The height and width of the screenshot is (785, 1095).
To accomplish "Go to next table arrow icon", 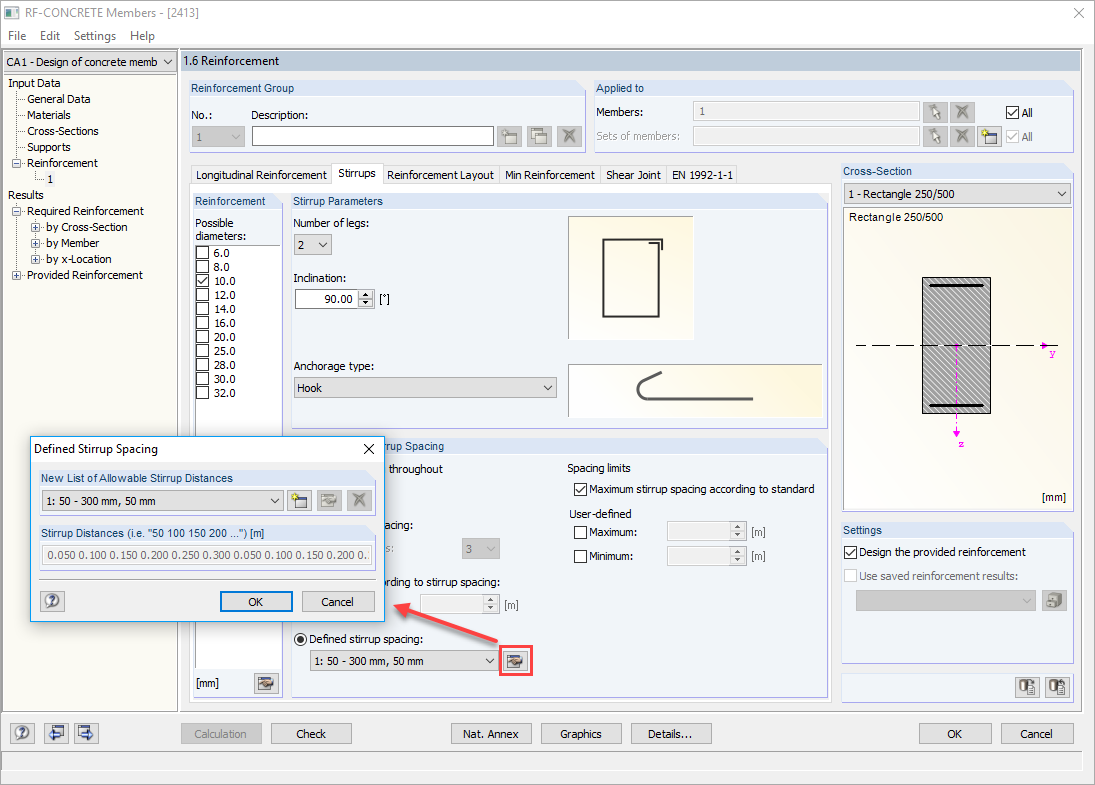I will point(86,733).
